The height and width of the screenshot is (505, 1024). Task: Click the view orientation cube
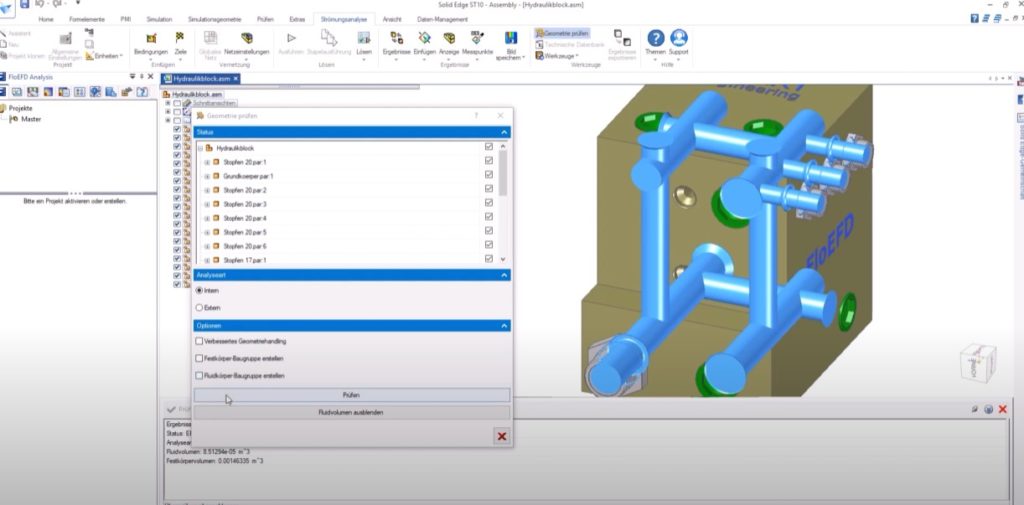(978, 364)
